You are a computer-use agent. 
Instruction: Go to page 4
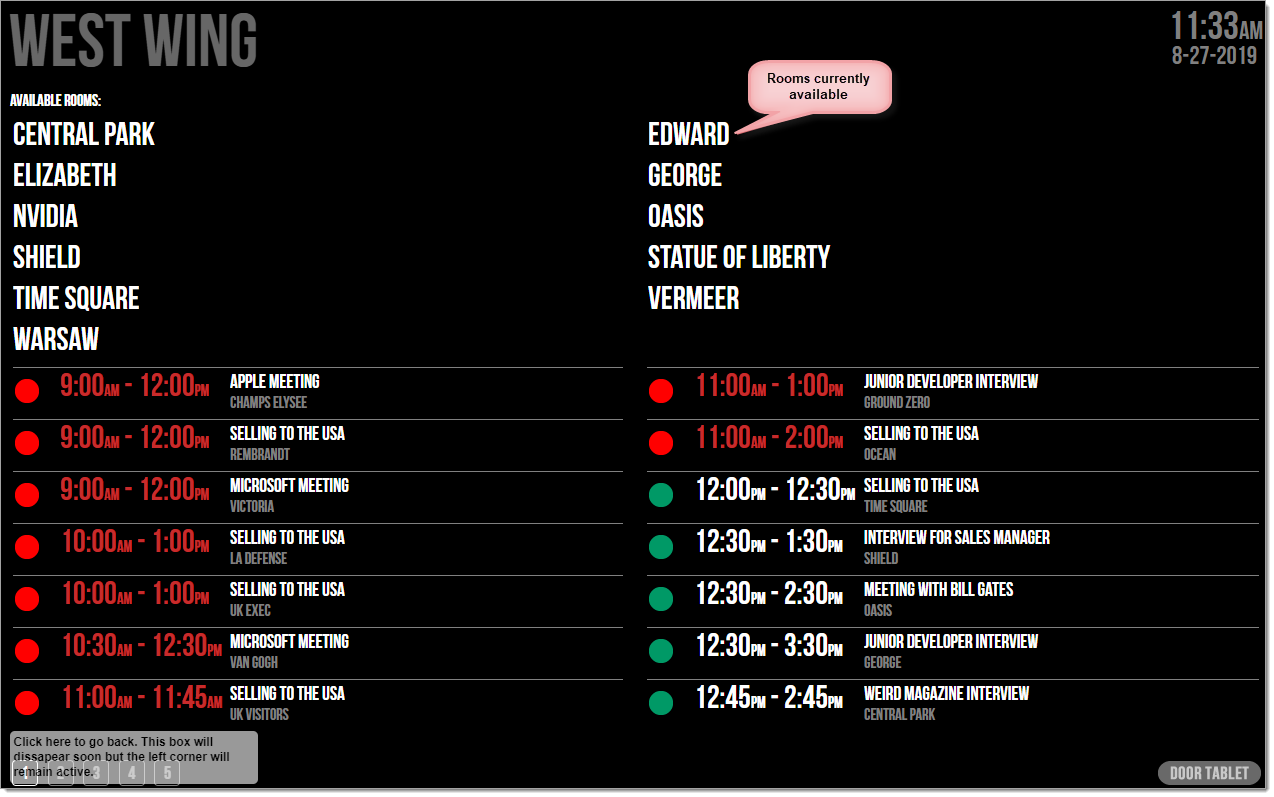click(x=132, y=773)
